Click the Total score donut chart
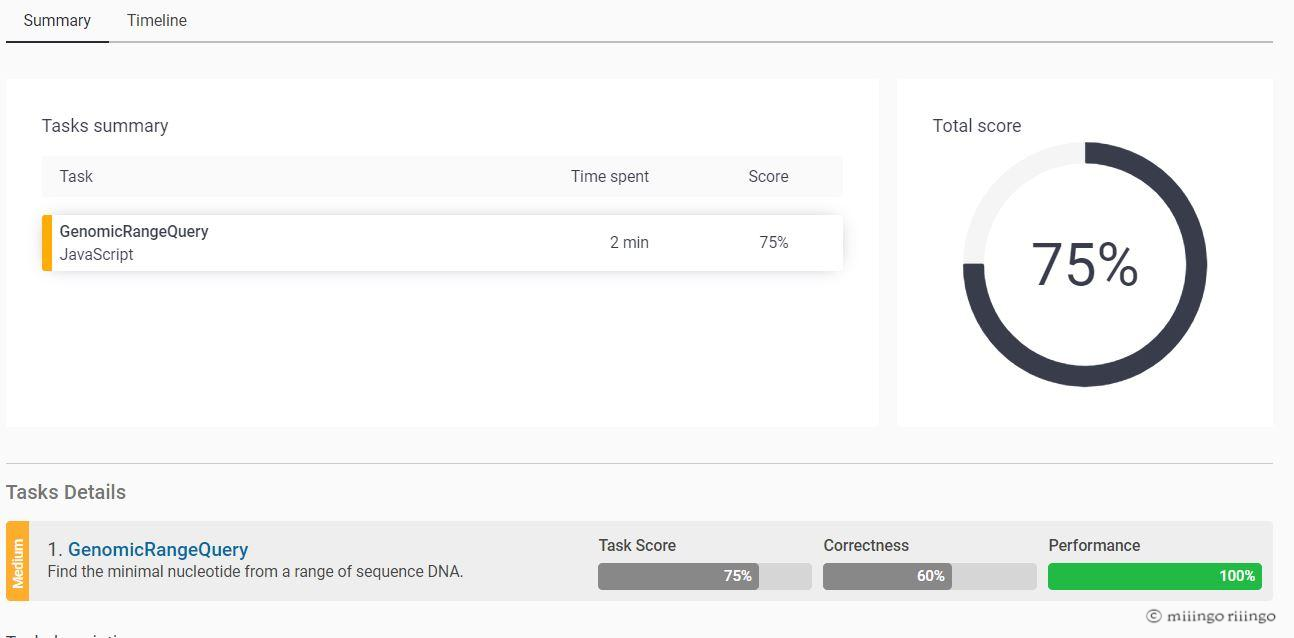The image size is (1294, 638). pyautogui.click(x=1085, y=264)
